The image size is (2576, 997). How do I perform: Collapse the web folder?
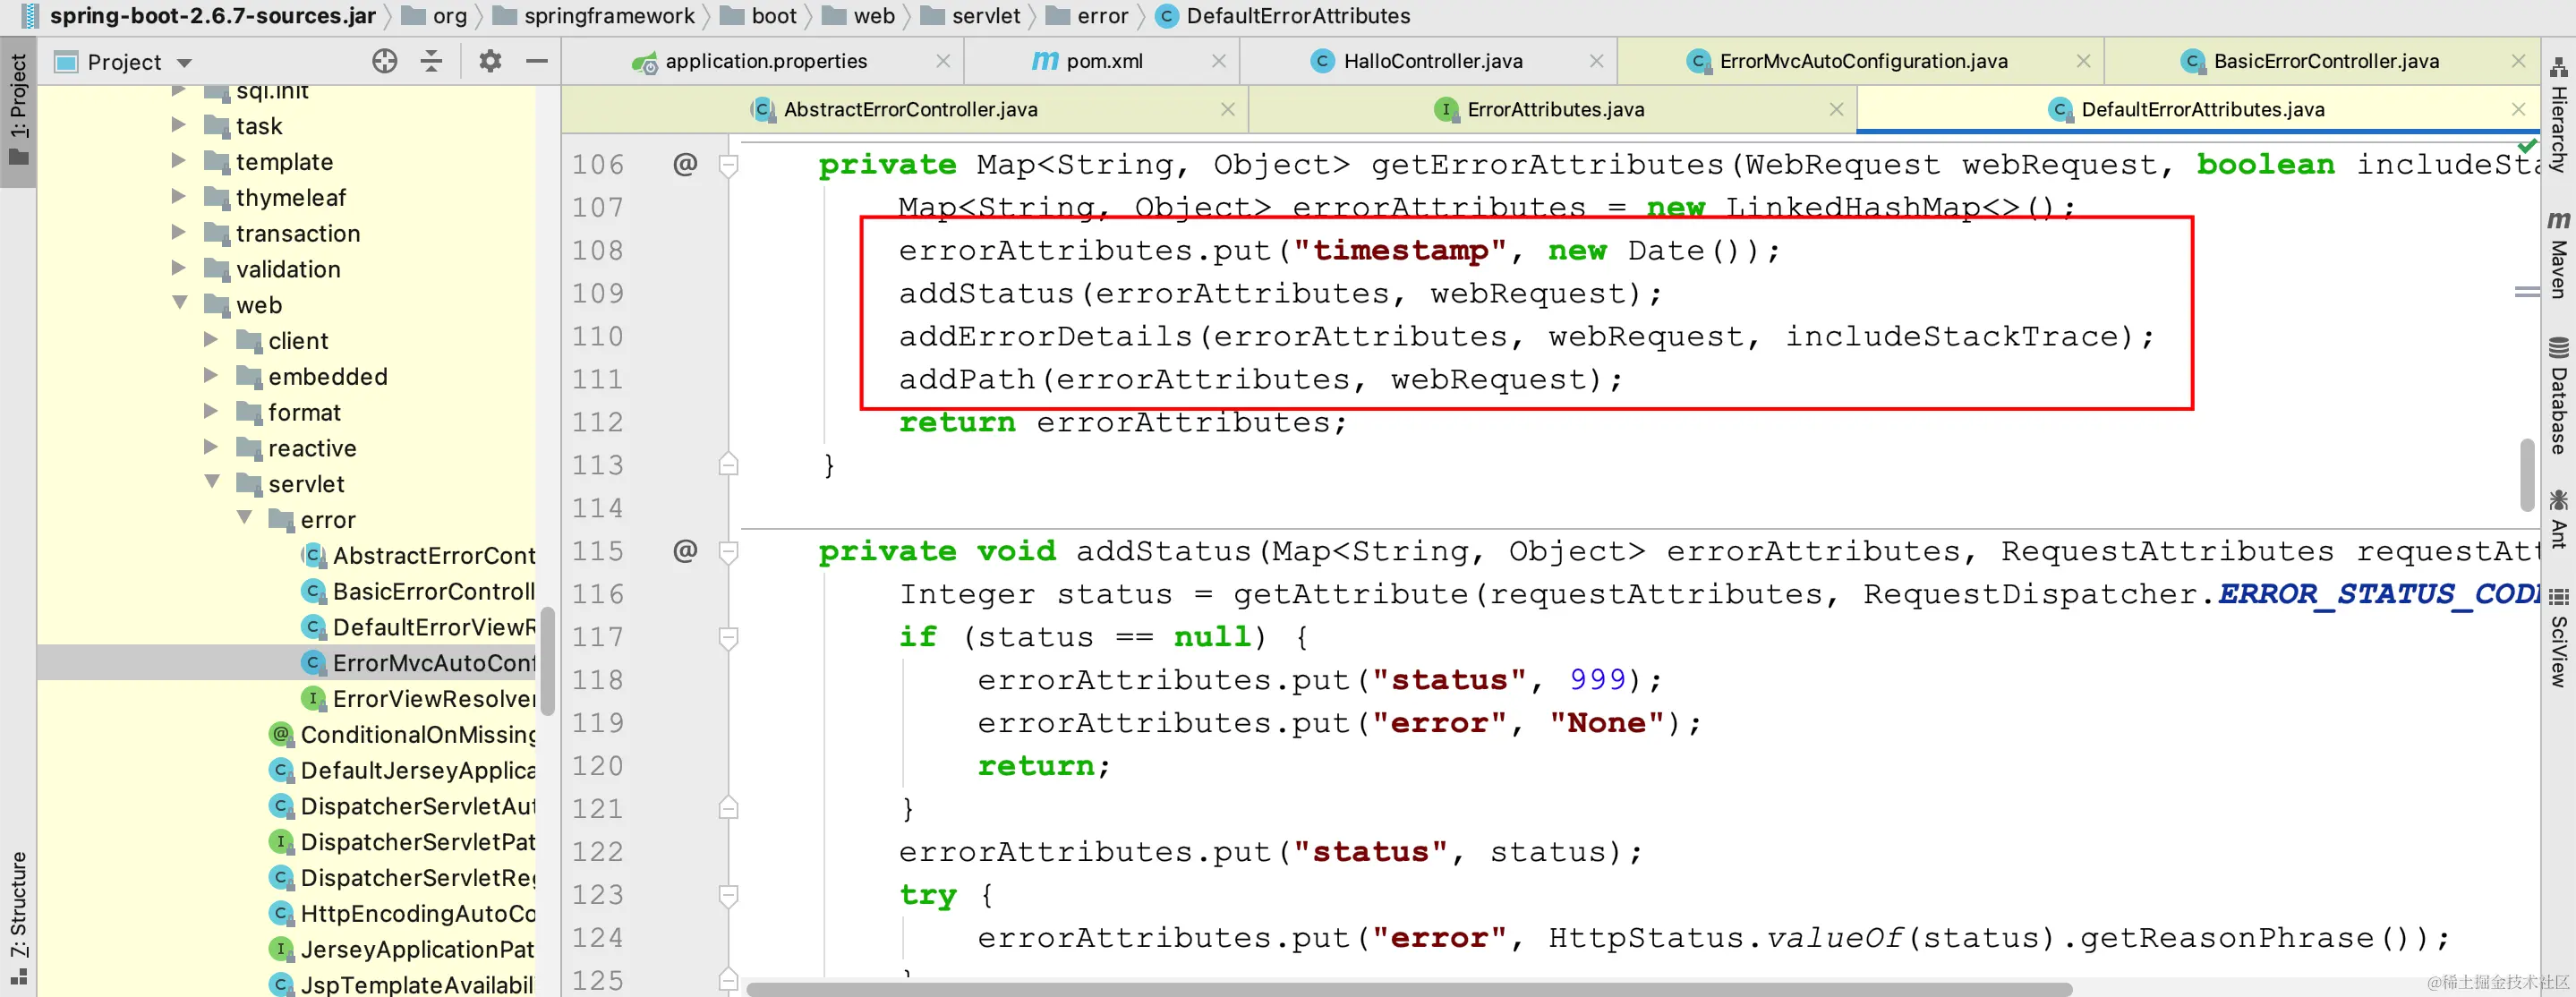tap(180, 303)
